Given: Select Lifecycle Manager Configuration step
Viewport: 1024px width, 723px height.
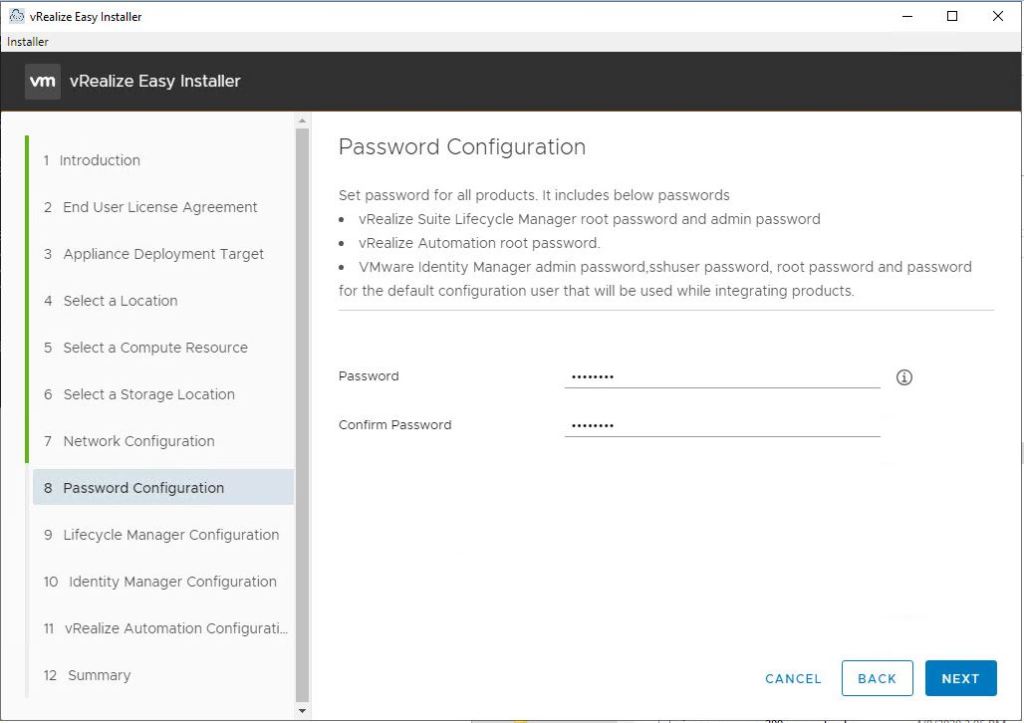Looking at the screenshot, I should pos(171,535).
